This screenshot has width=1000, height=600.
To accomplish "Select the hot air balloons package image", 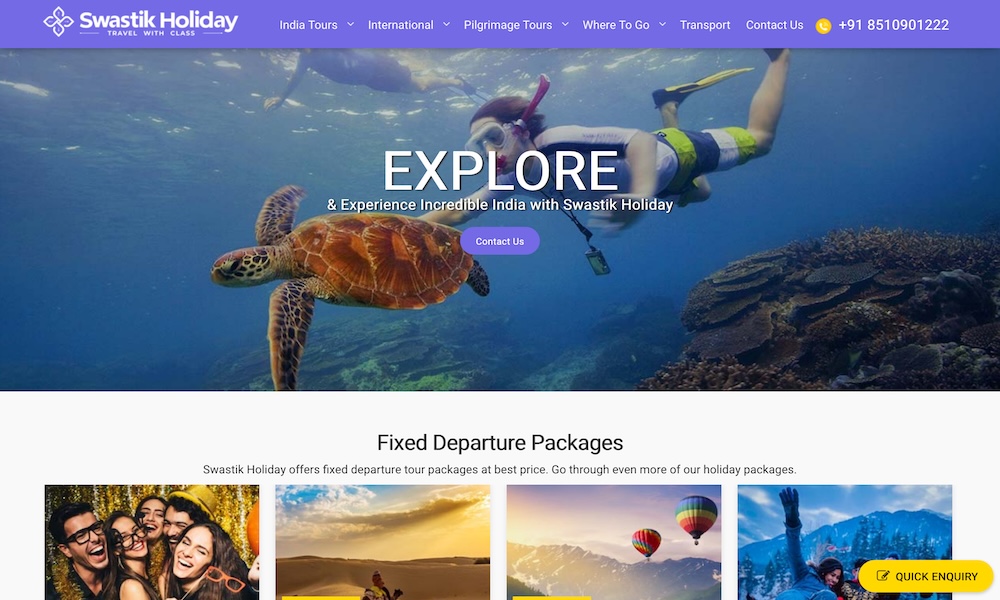I will [614, 542].
